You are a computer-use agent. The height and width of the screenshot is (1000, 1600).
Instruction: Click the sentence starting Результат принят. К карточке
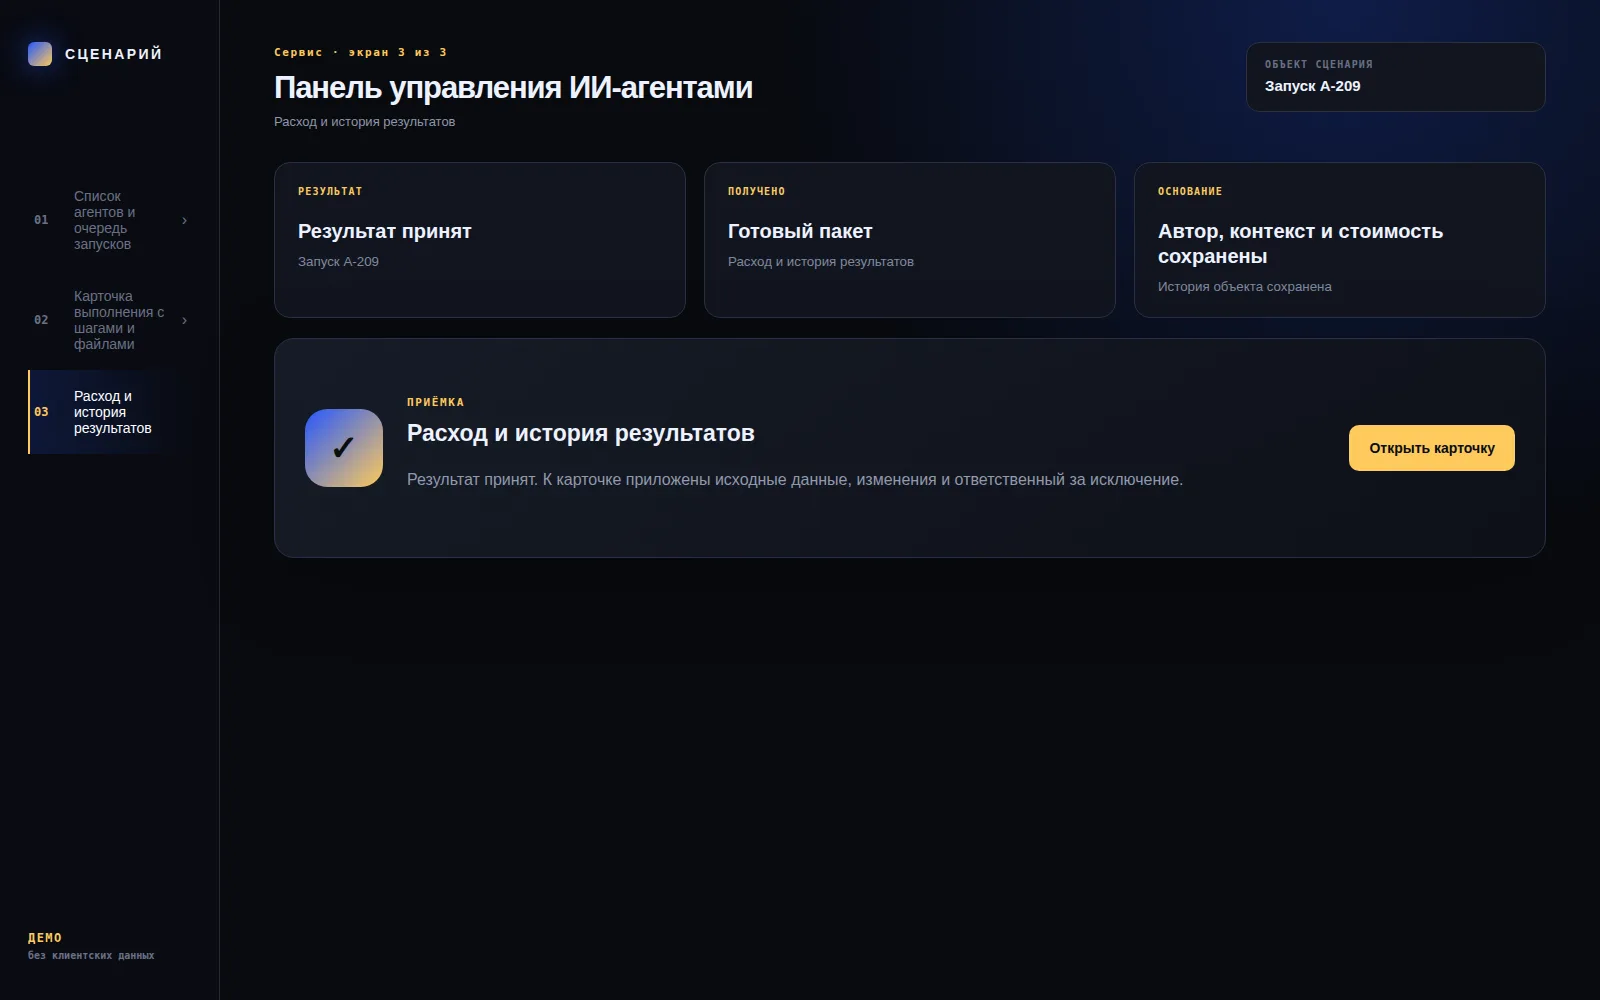(795, 480)
